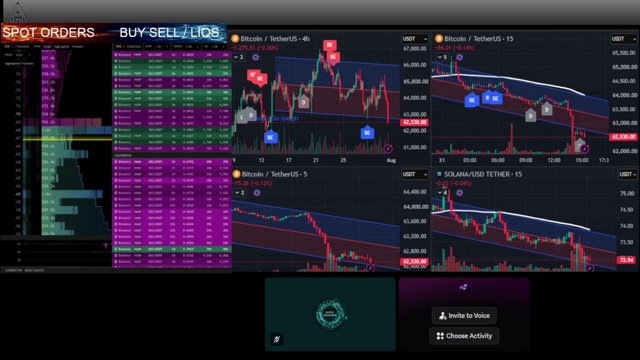
Task: Click the Bitcoin coin icon on the 15-minute chart
Action: point(439,39)
